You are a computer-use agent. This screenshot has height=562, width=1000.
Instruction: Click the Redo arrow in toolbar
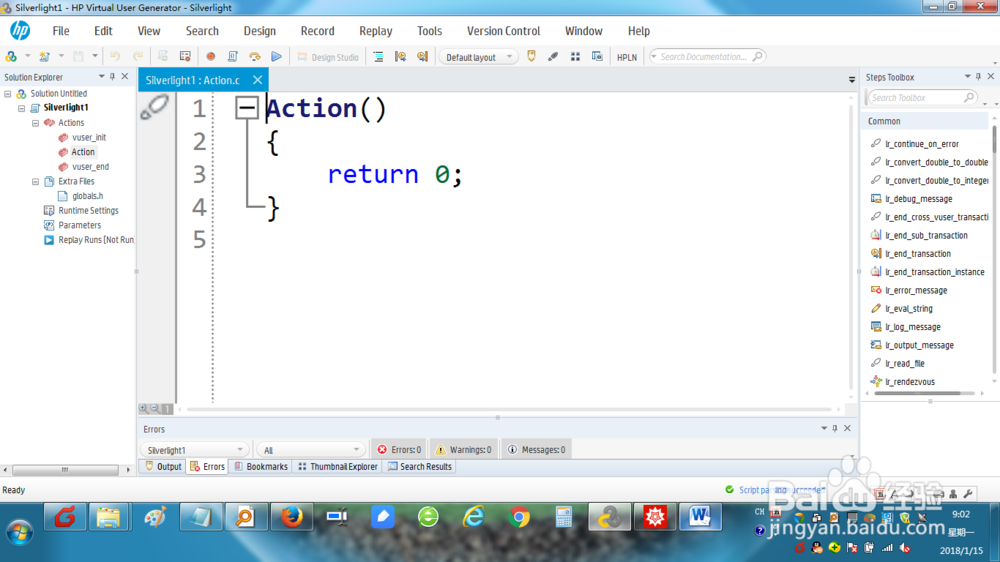click(138, 57)
